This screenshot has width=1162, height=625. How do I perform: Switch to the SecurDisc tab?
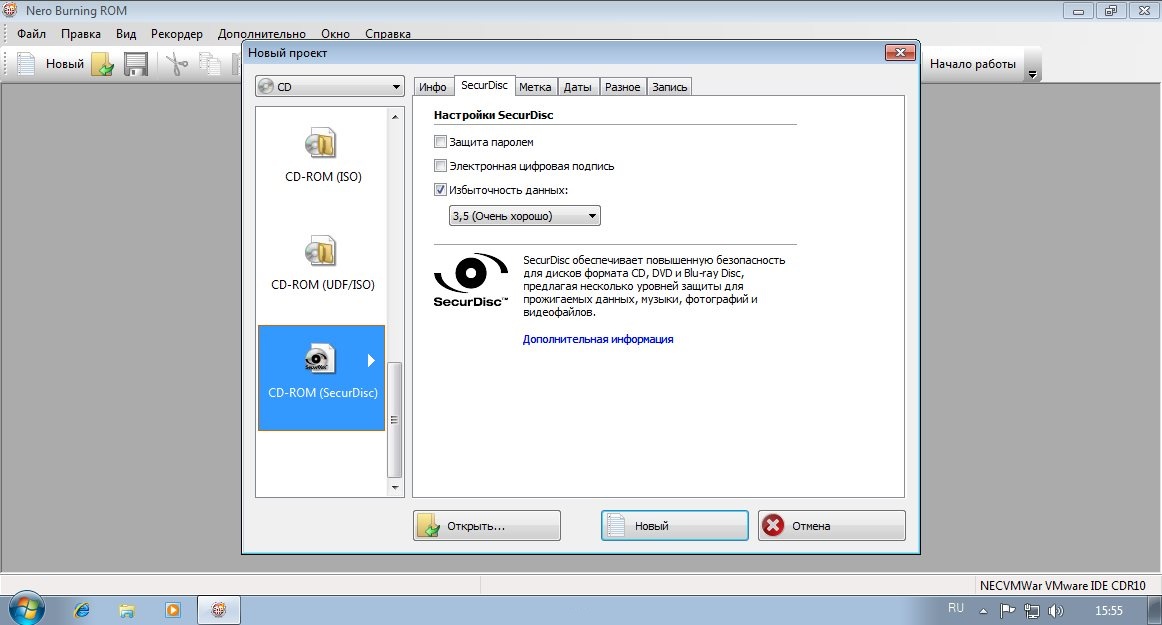click(x=484, y=85)
